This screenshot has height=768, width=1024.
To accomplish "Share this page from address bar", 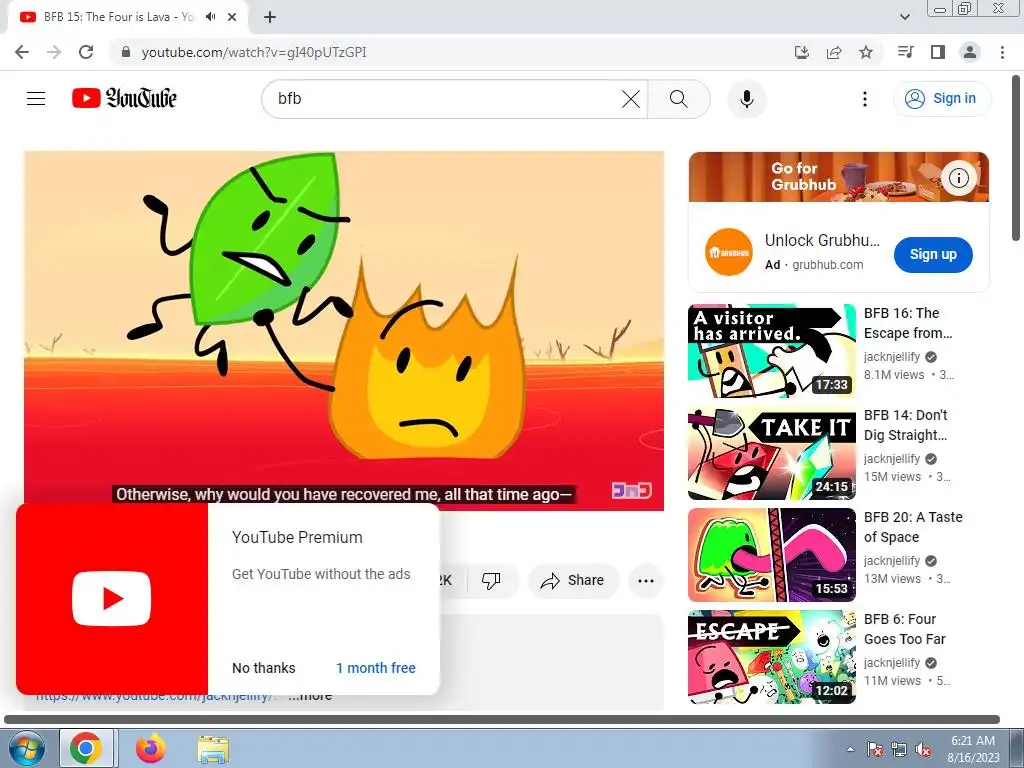I will pos(834,52).
